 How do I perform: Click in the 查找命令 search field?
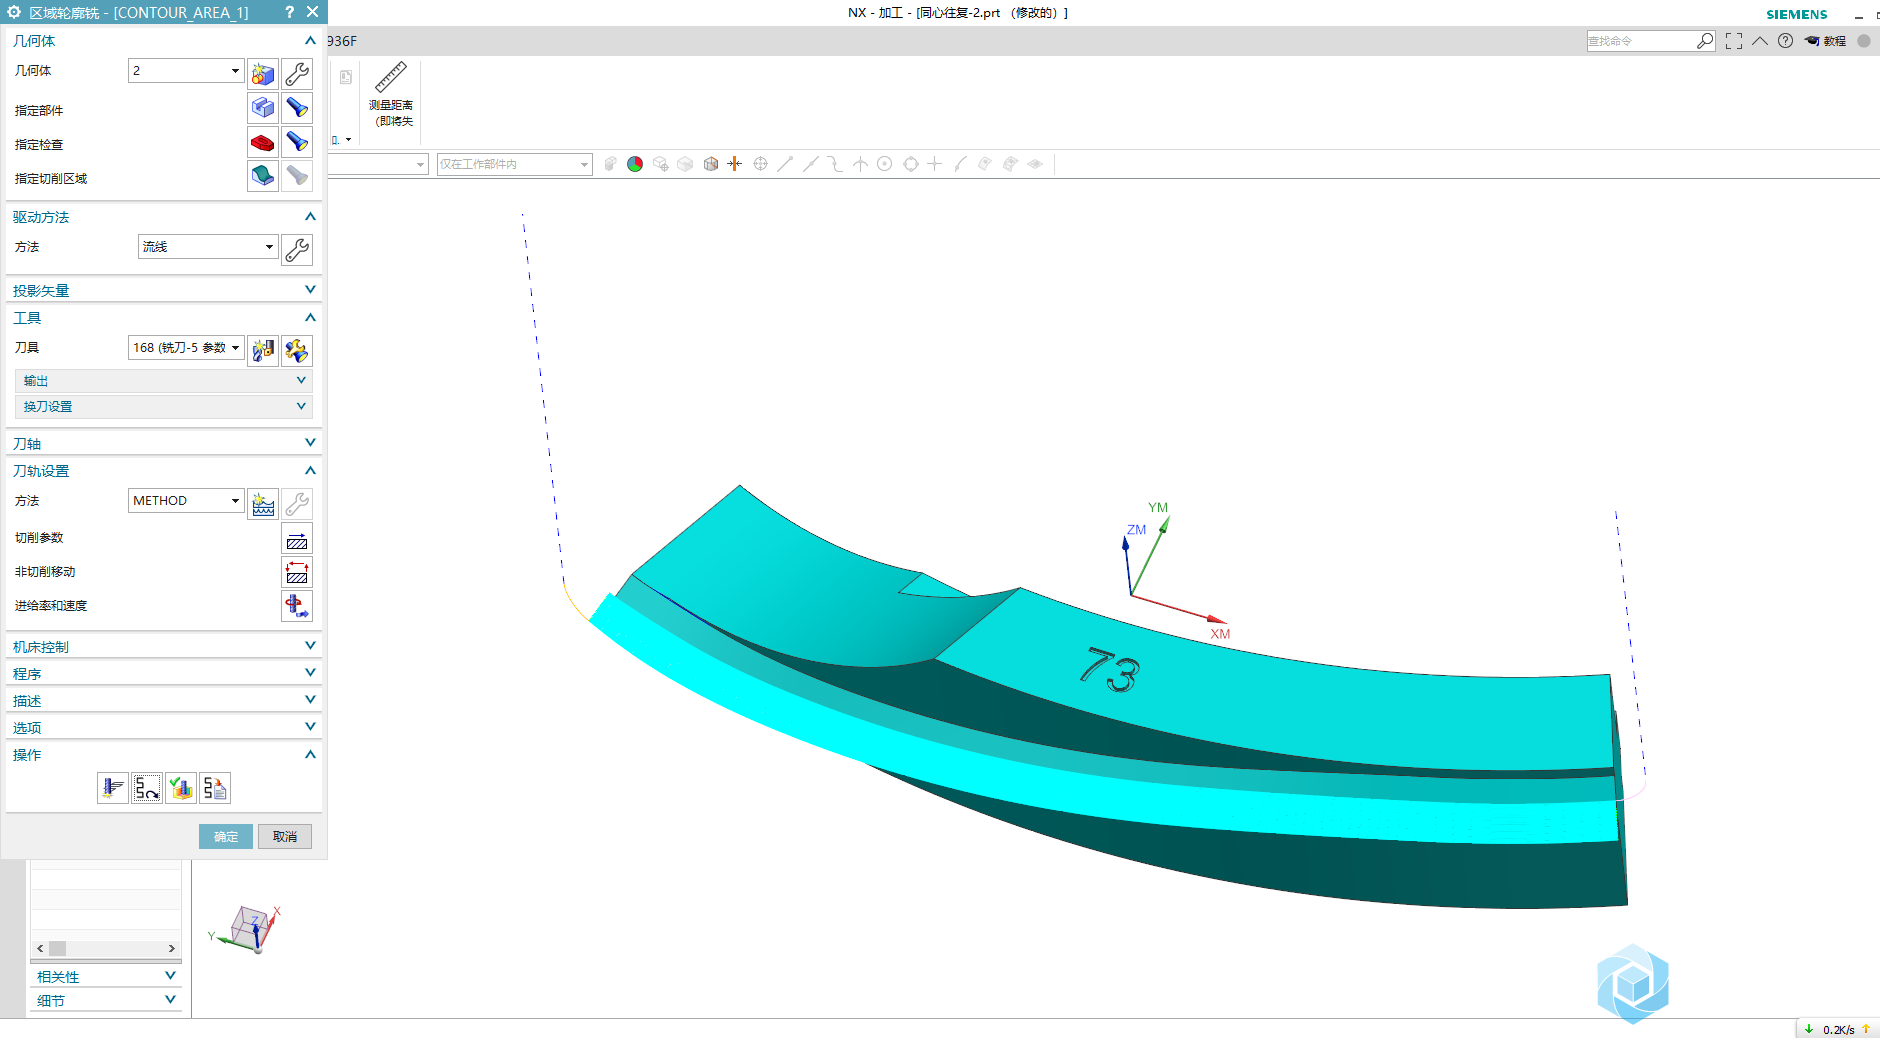[1640, 41]
